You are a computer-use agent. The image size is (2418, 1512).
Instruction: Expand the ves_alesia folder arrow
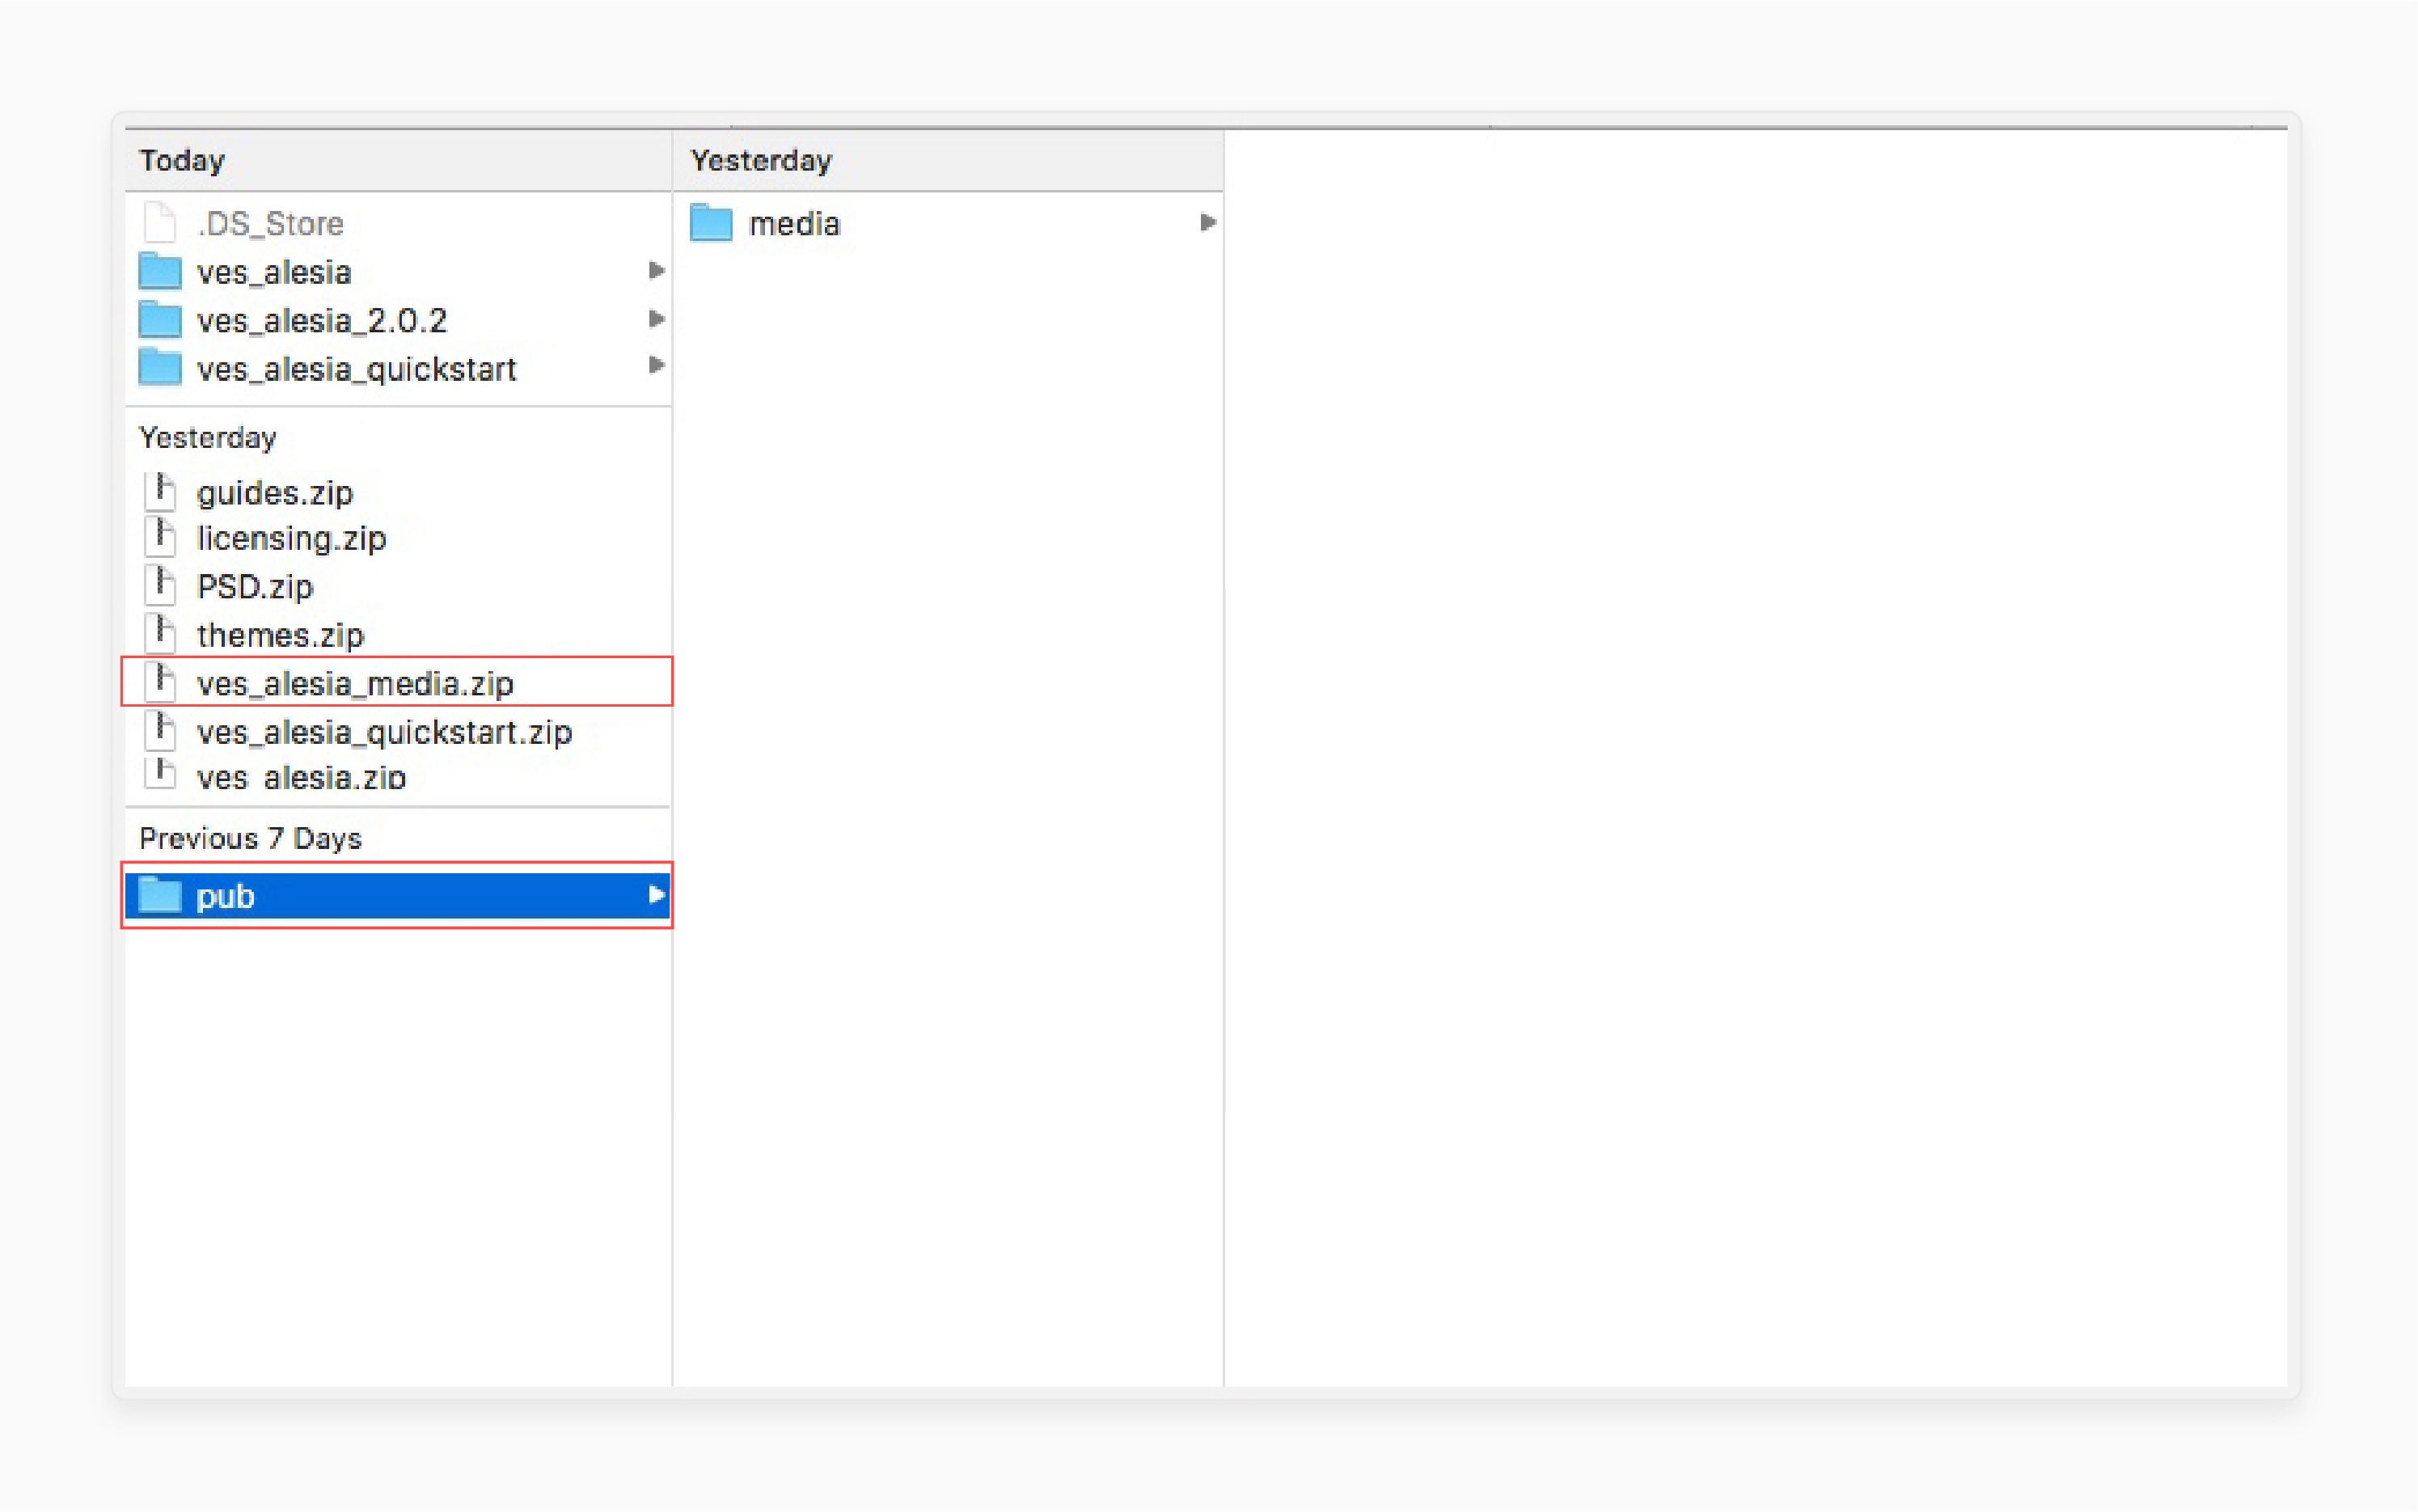pyautogui.click(x=656, y=270)
